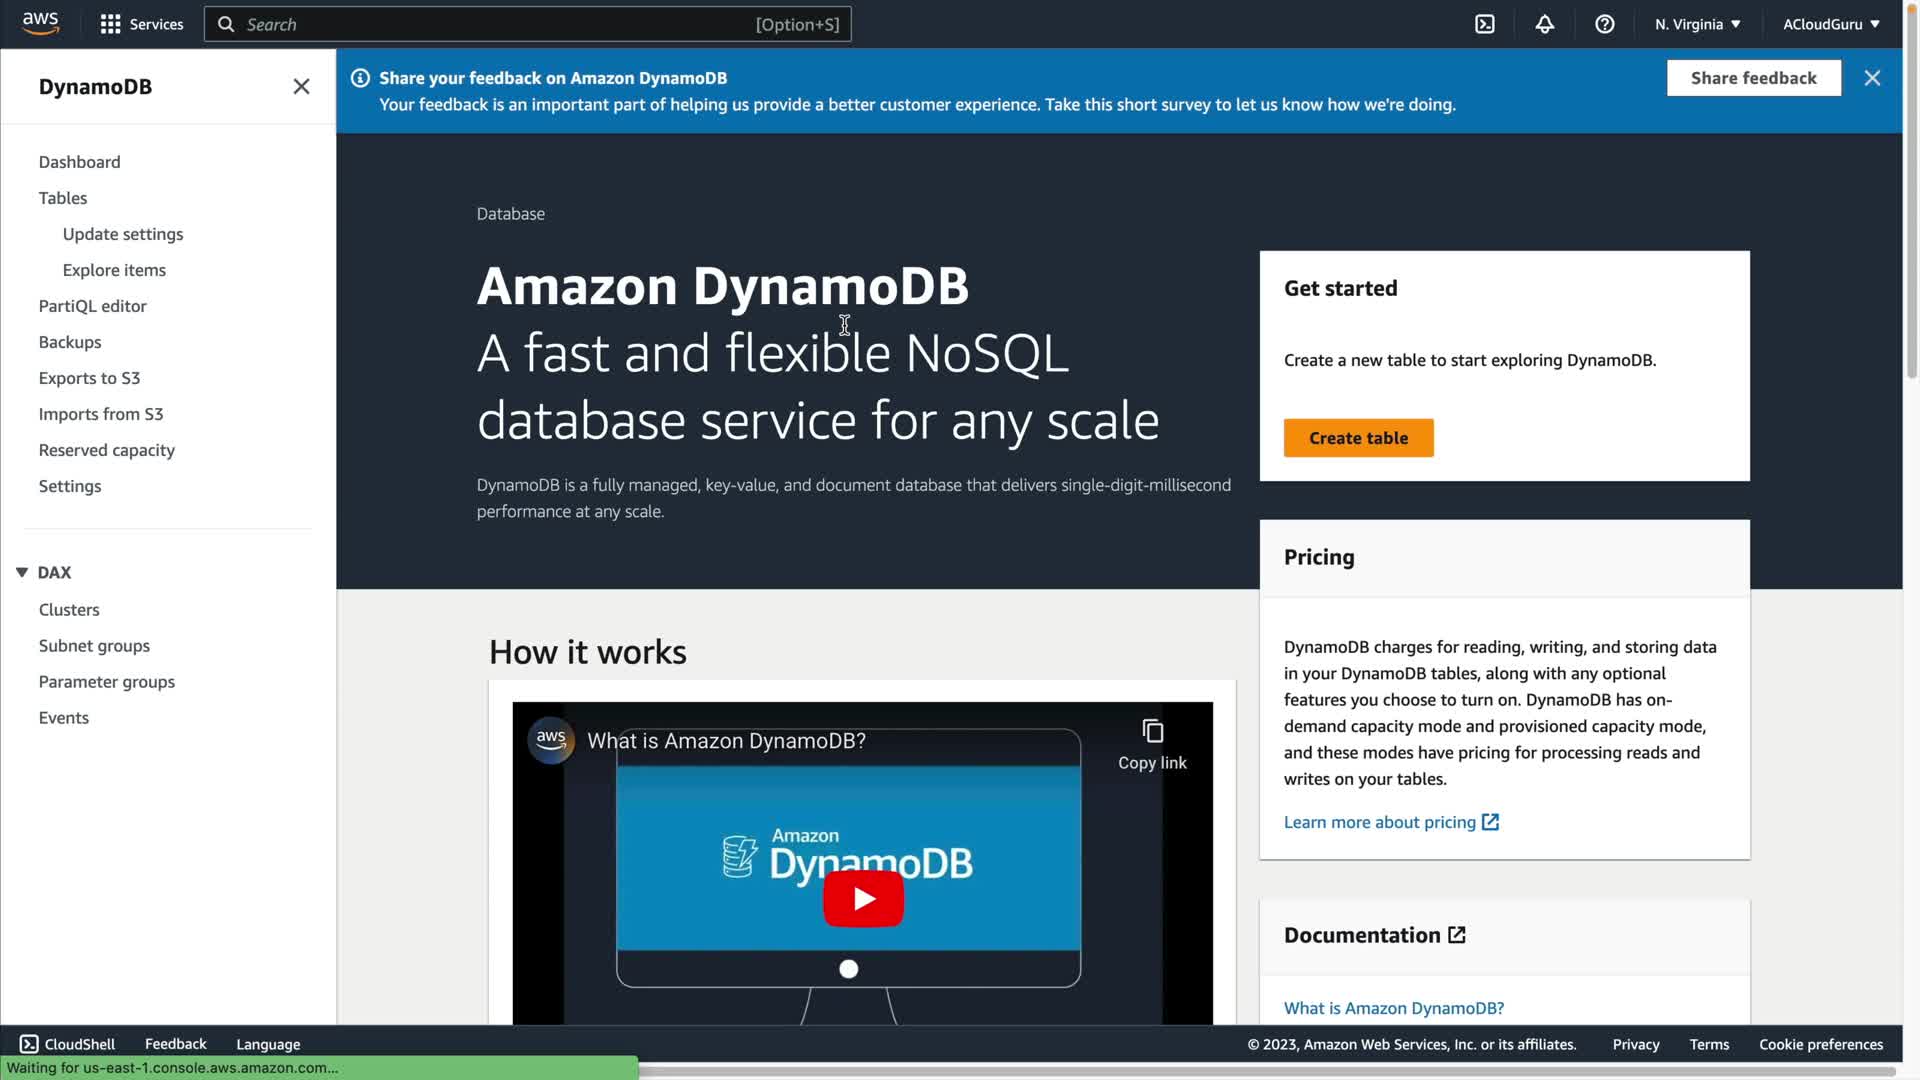Open the external Documentation link icon

(1457, 935)
